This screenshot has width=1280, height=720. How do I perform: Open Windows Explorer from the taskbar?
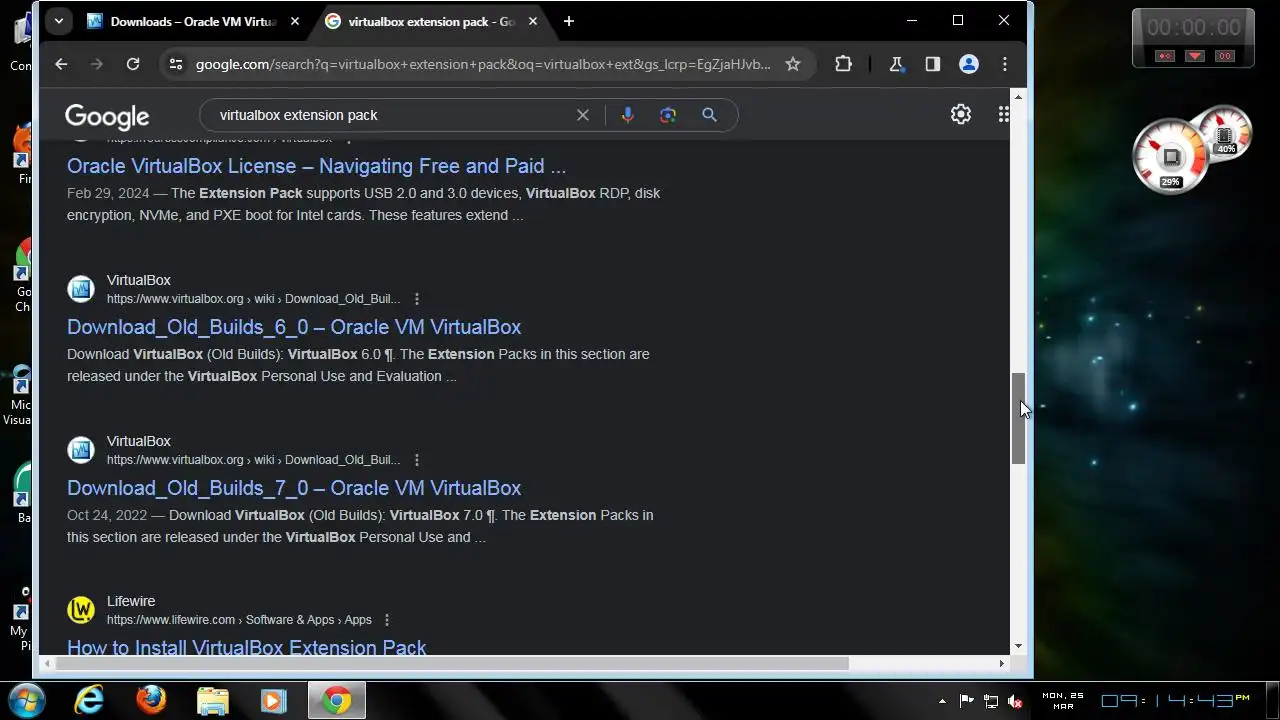click(x=213, y=700)
